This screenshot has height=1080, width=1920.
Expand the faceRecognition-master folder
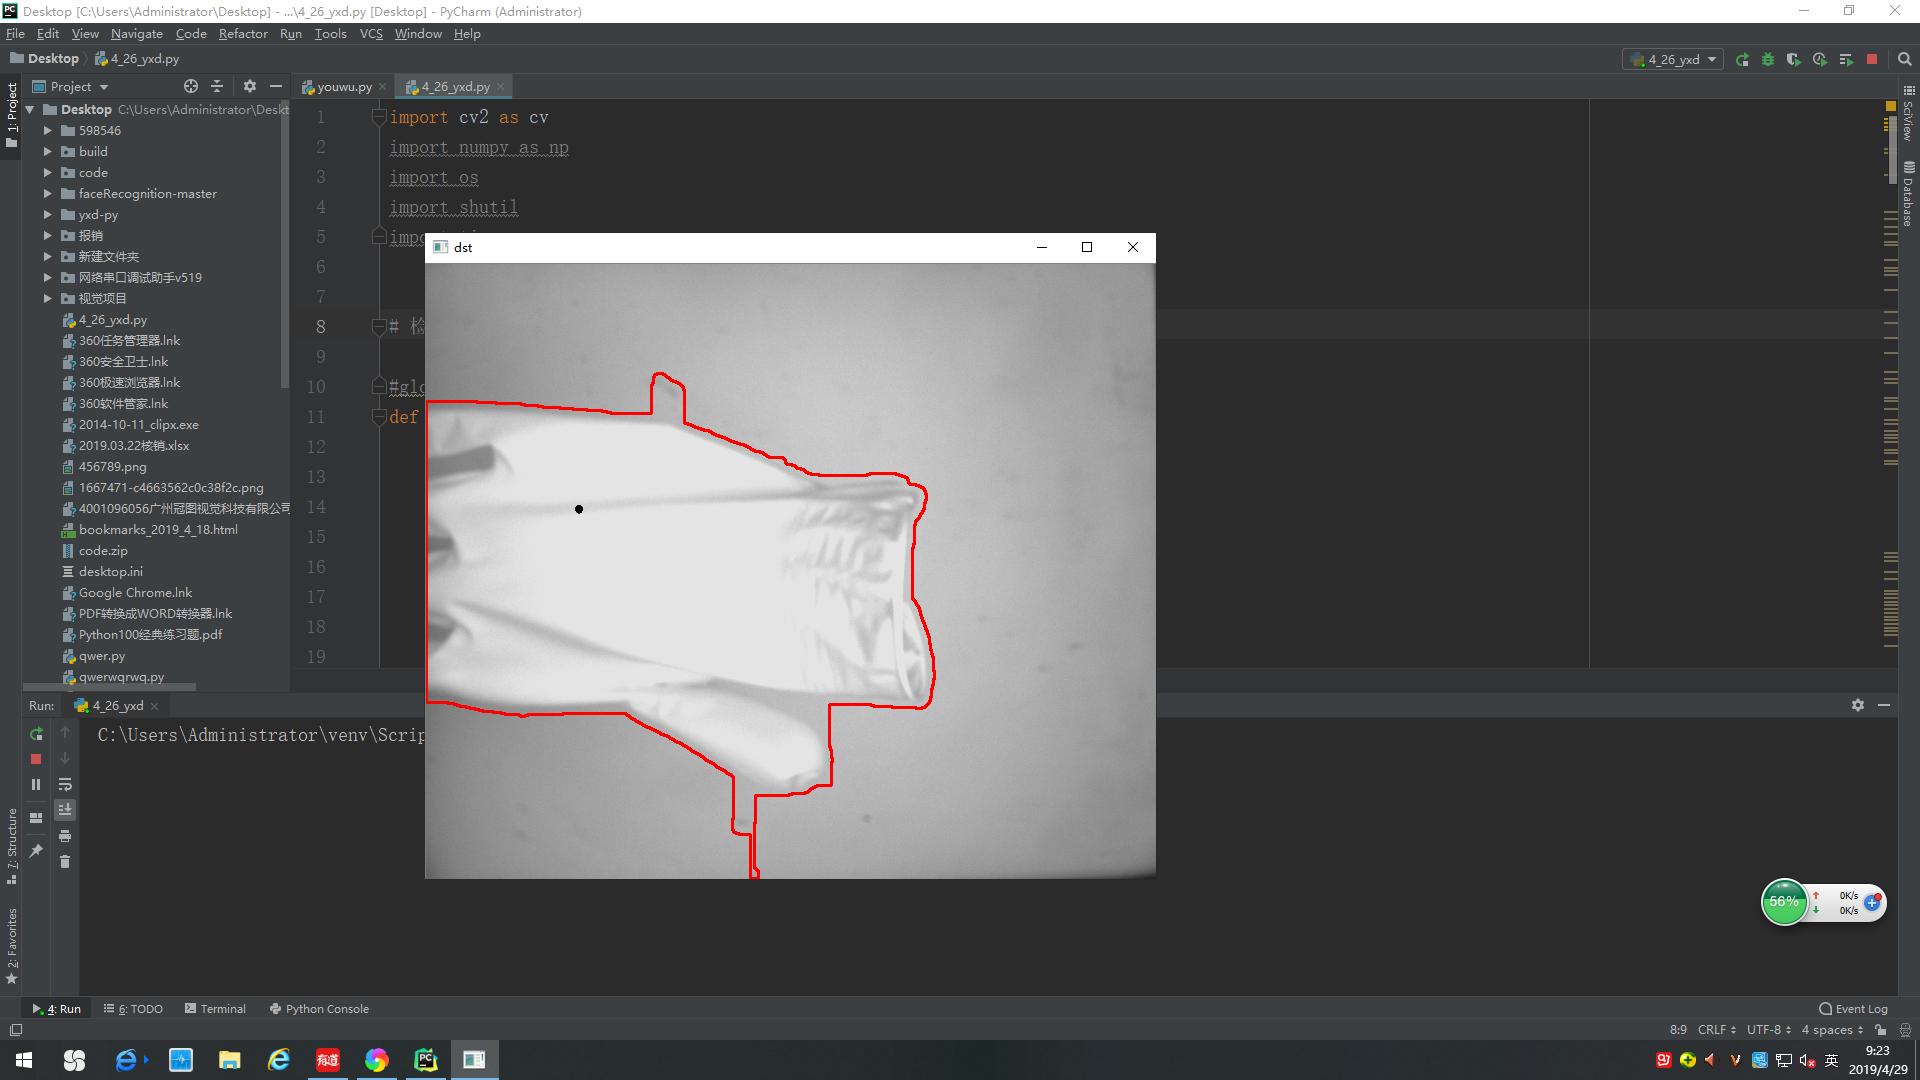[x=47, y=194]
